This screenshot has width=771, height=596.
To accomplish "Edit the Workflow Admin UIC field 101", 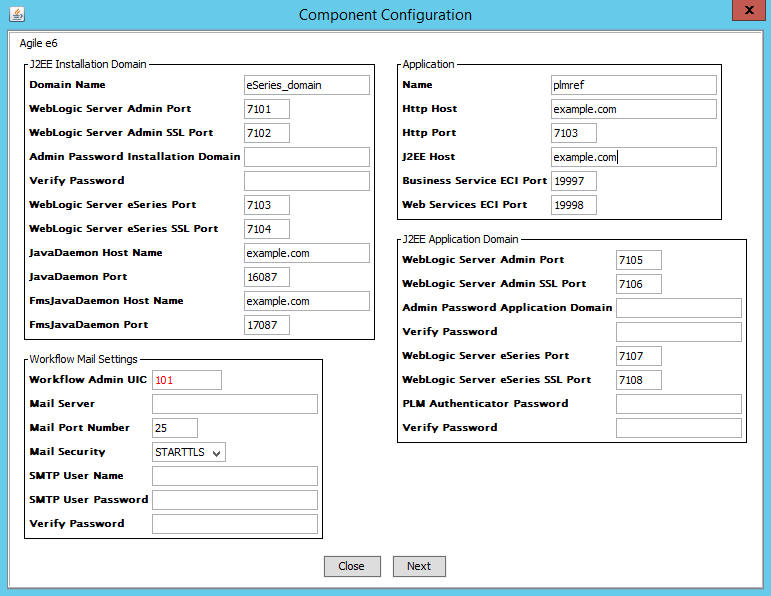I will 187,380.
